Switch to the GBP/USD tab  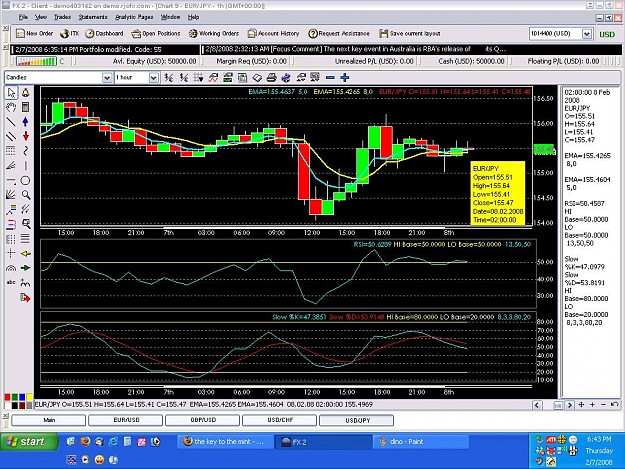coord(202,420)
